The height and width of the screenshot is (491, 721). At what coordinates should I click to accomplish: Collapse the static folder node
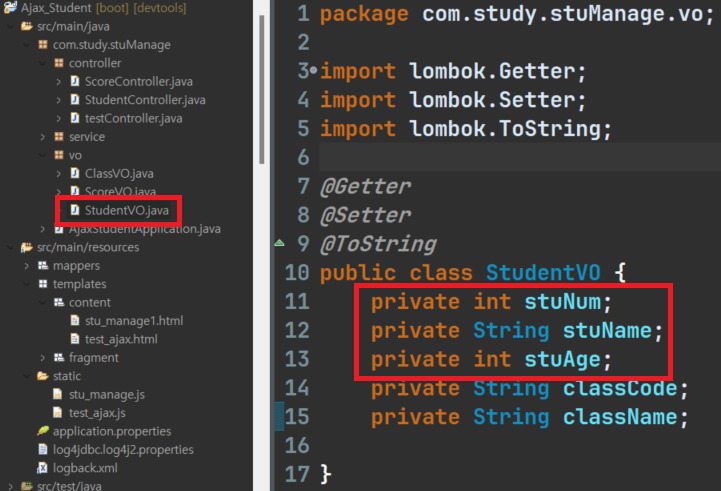(x=27, y=376)
